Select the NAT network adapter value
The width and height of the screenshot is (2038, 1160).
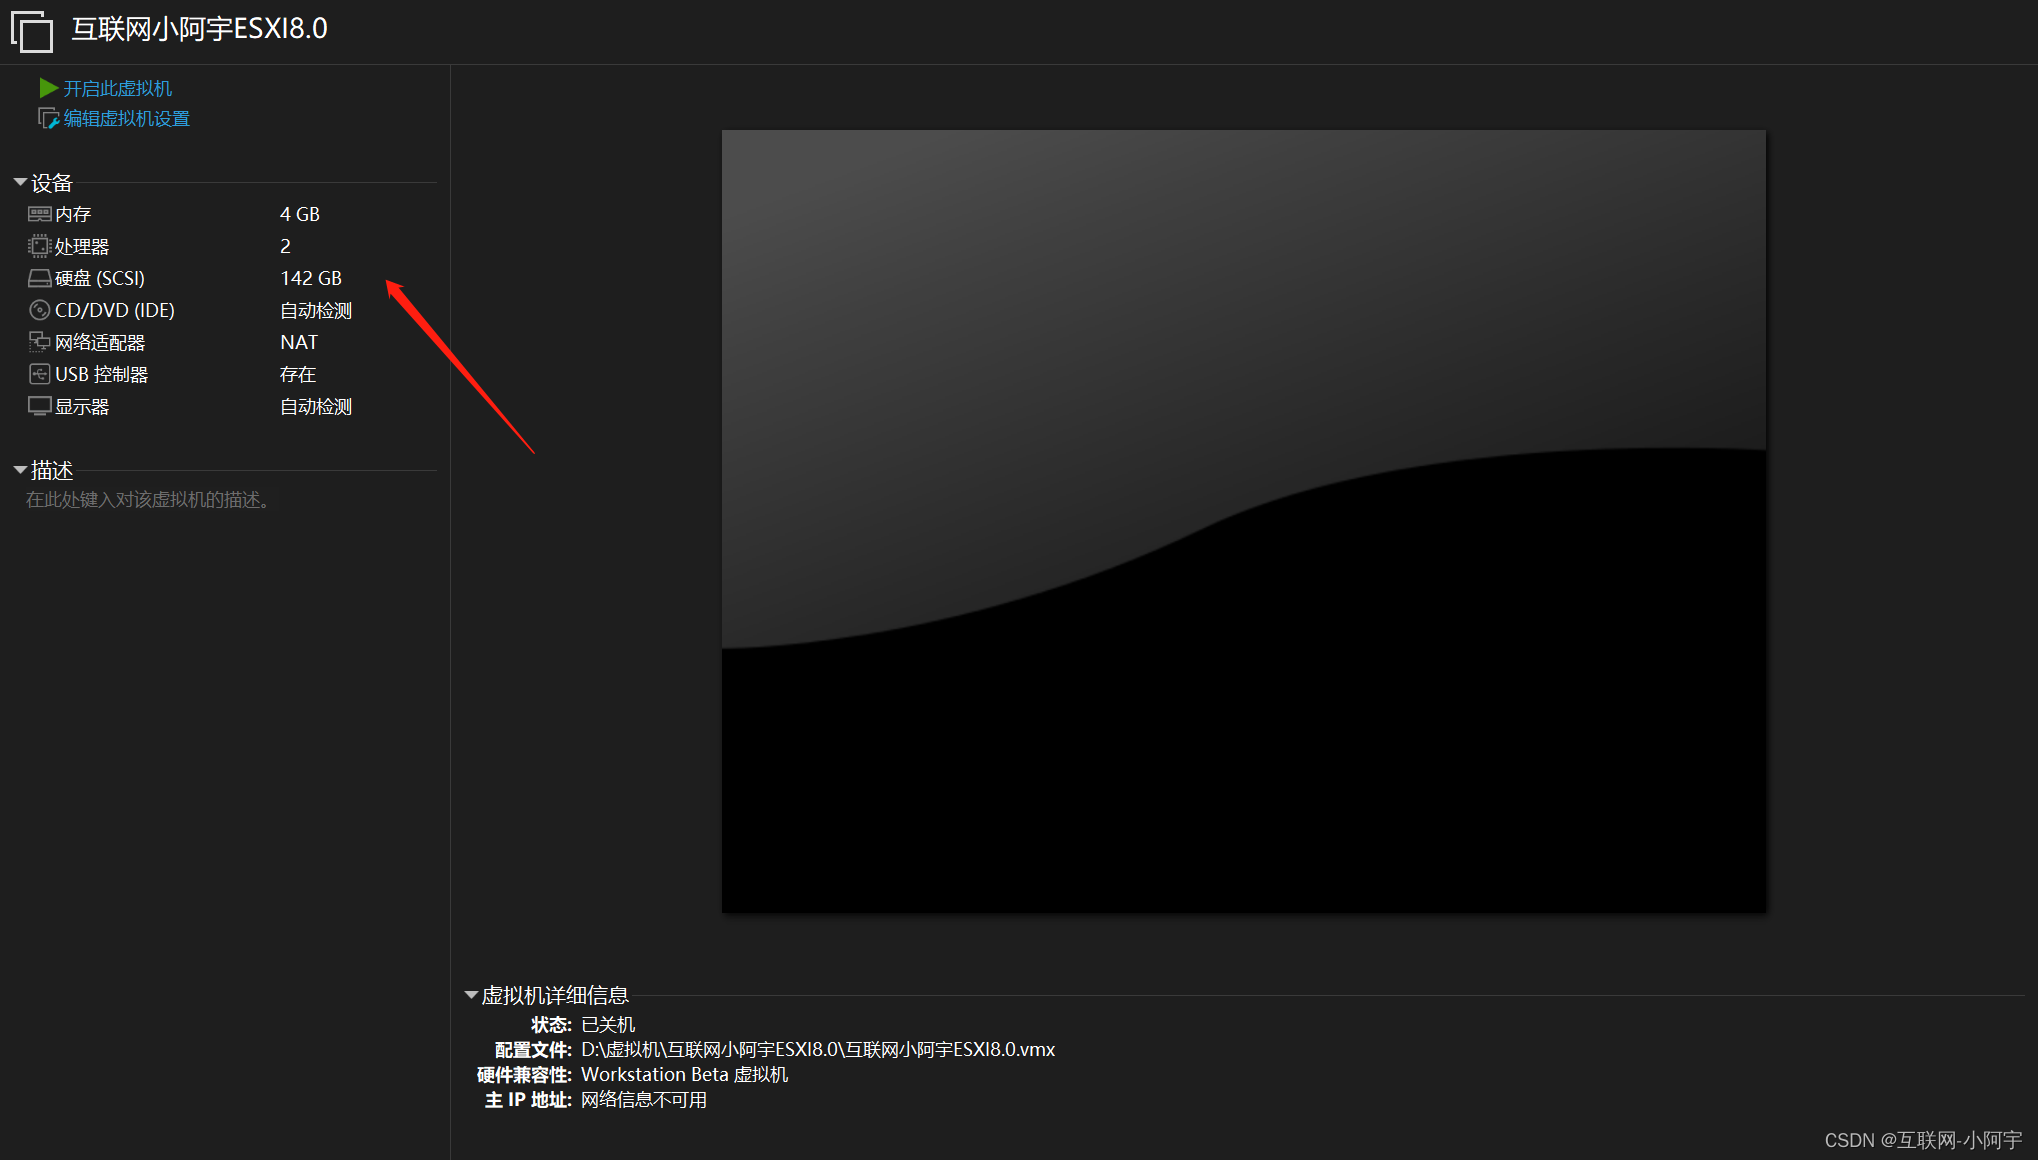tap(299, 342)
